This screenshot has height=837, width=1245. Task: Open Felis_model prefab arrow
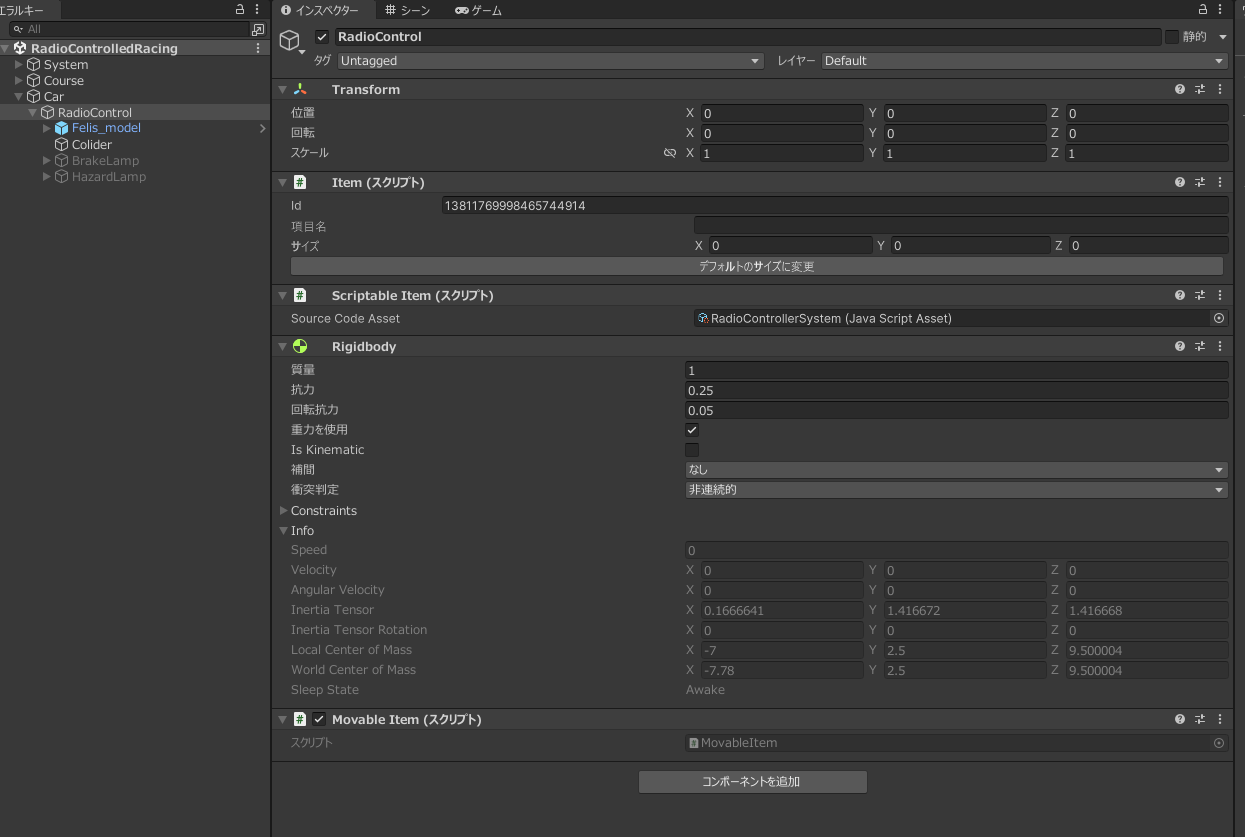263,128
